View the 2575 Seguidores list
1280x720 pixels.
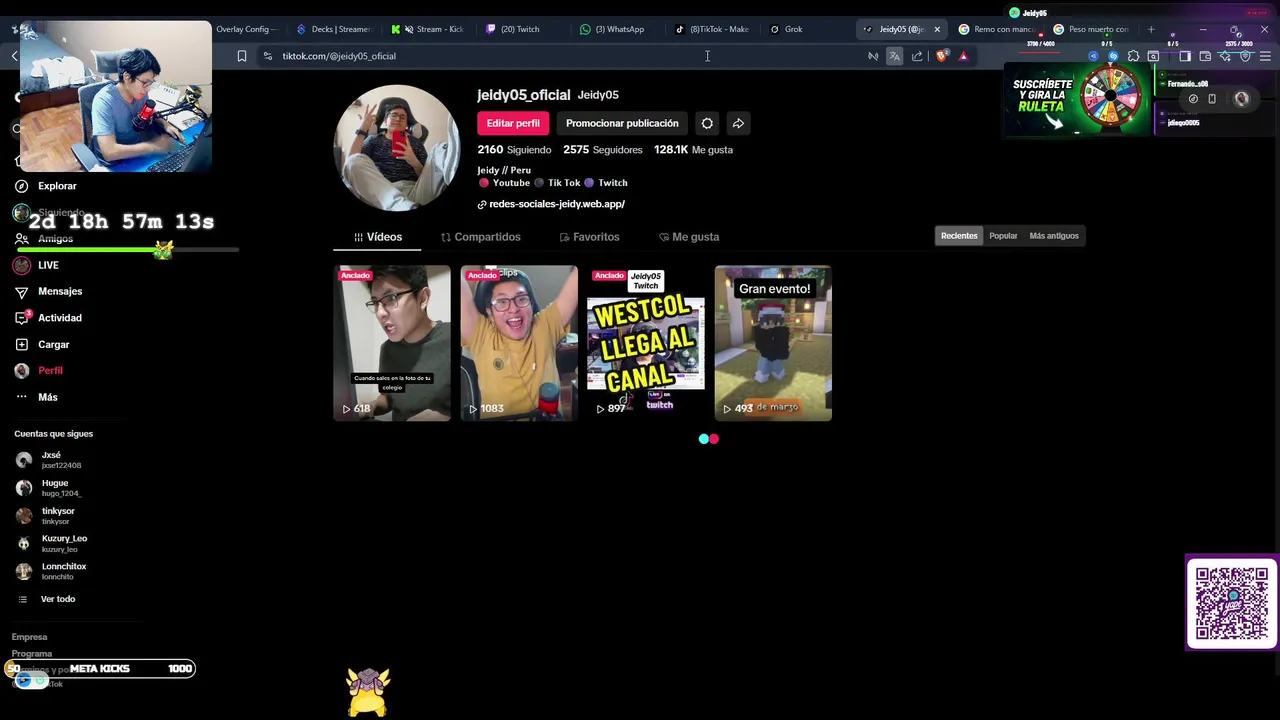[x=603, y=150]
